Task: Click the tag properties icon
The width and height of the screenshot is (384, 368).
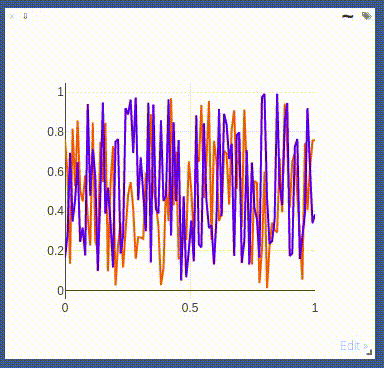Action: point(367,16)
